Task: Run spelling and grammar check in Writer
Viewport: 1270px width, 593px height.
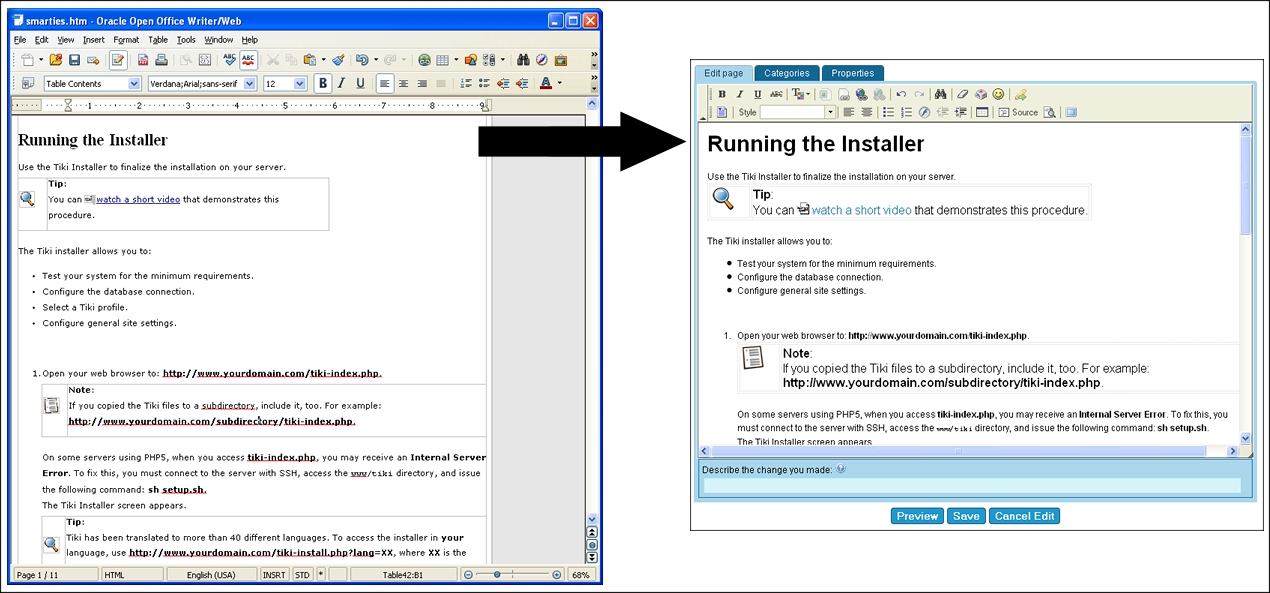Action: point(230,60)
